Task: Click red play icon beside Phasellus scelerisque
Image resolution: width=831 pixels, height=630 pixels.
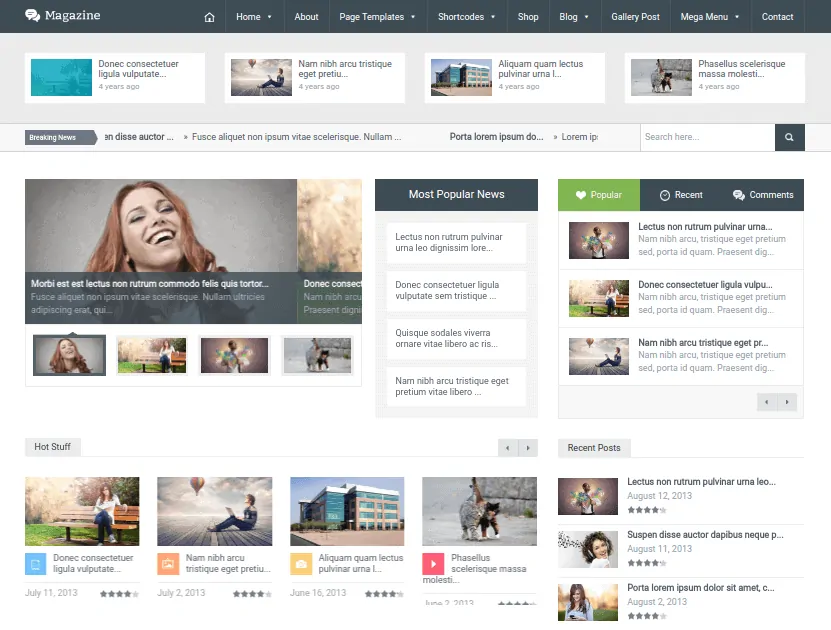Action: 433,564
